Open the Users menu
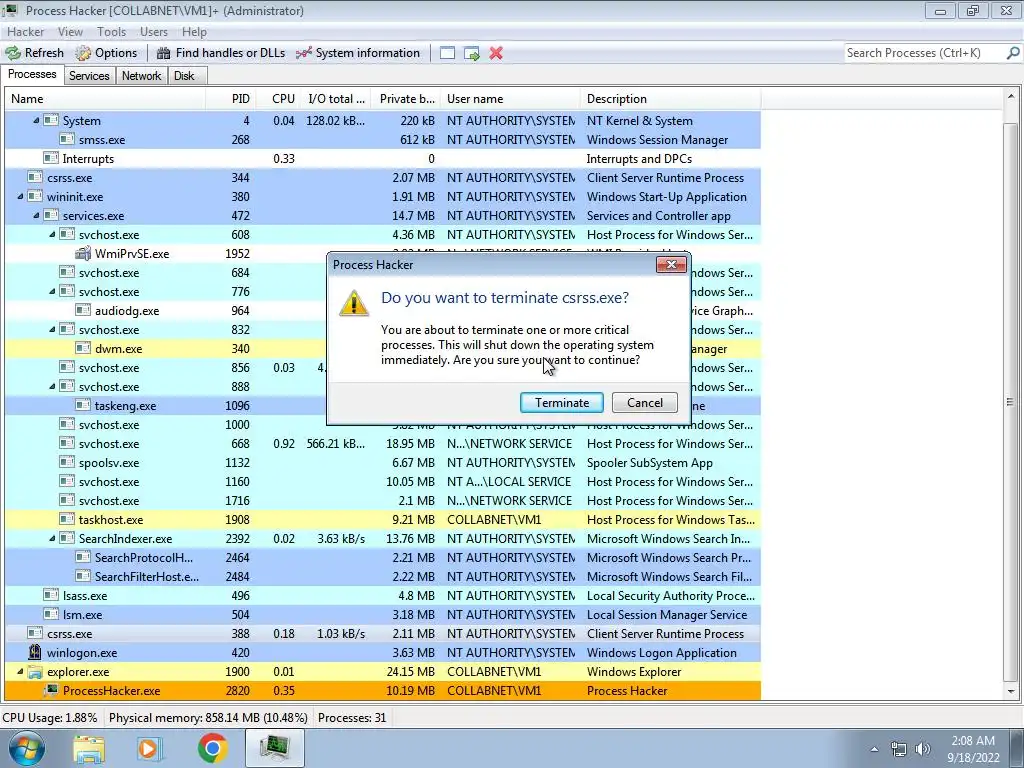This screenshot has width=1024, height=768. pos(153,31)
